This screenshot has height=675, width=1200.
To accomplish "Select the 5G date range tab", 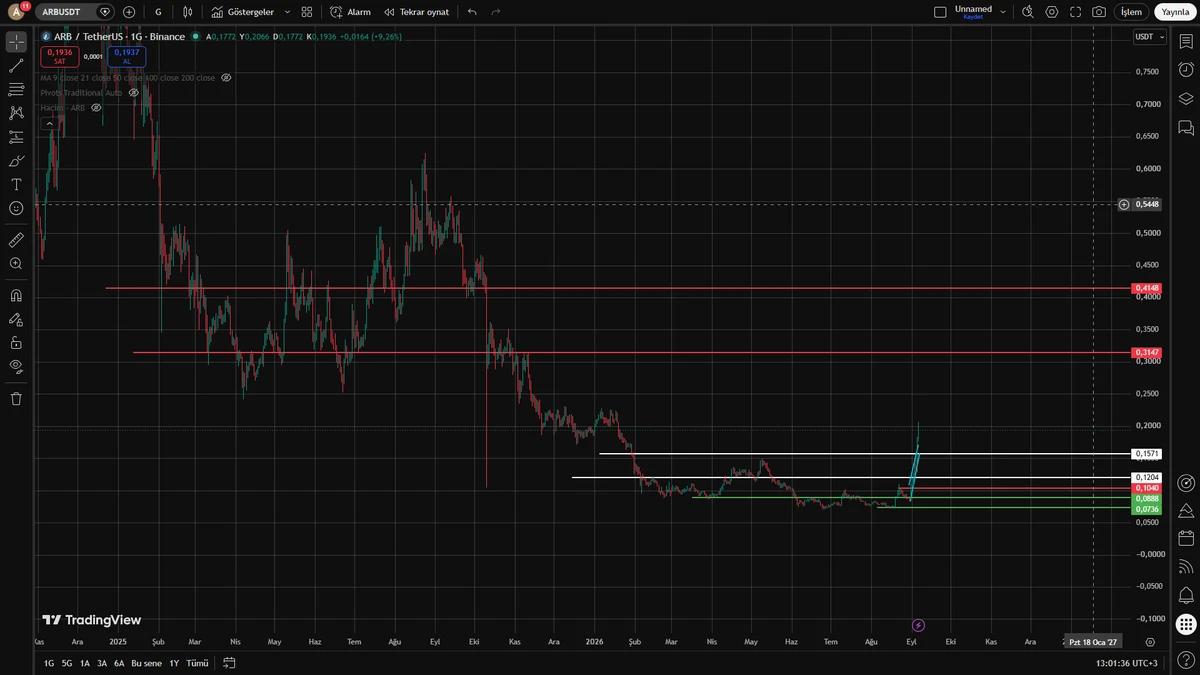I will 67,663.
